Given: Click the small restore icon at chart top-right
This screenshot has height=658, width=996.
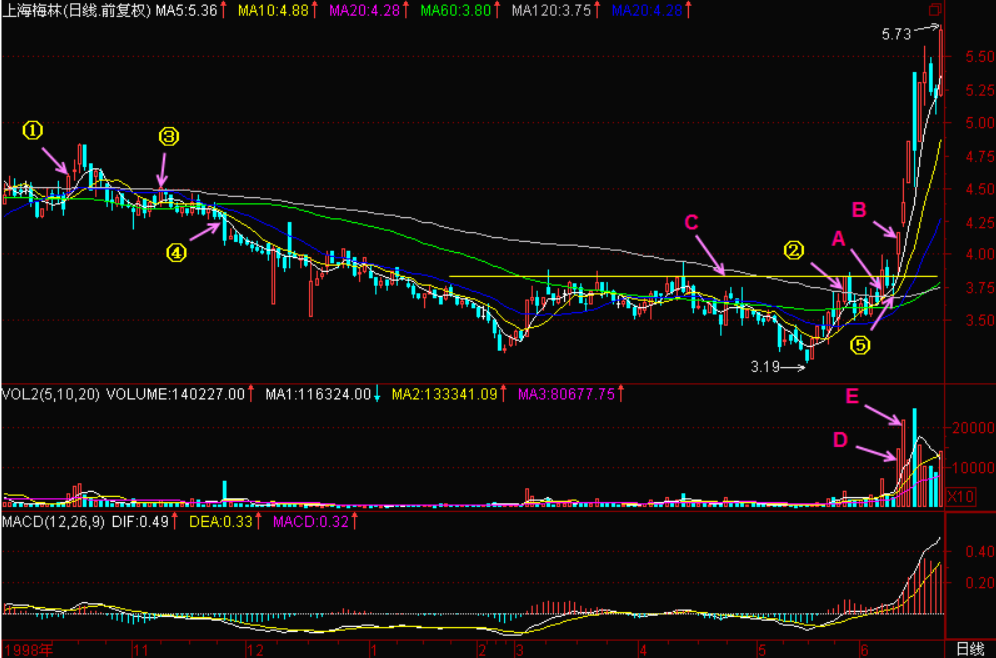Looking at the screenshot, I should point(935,10).
